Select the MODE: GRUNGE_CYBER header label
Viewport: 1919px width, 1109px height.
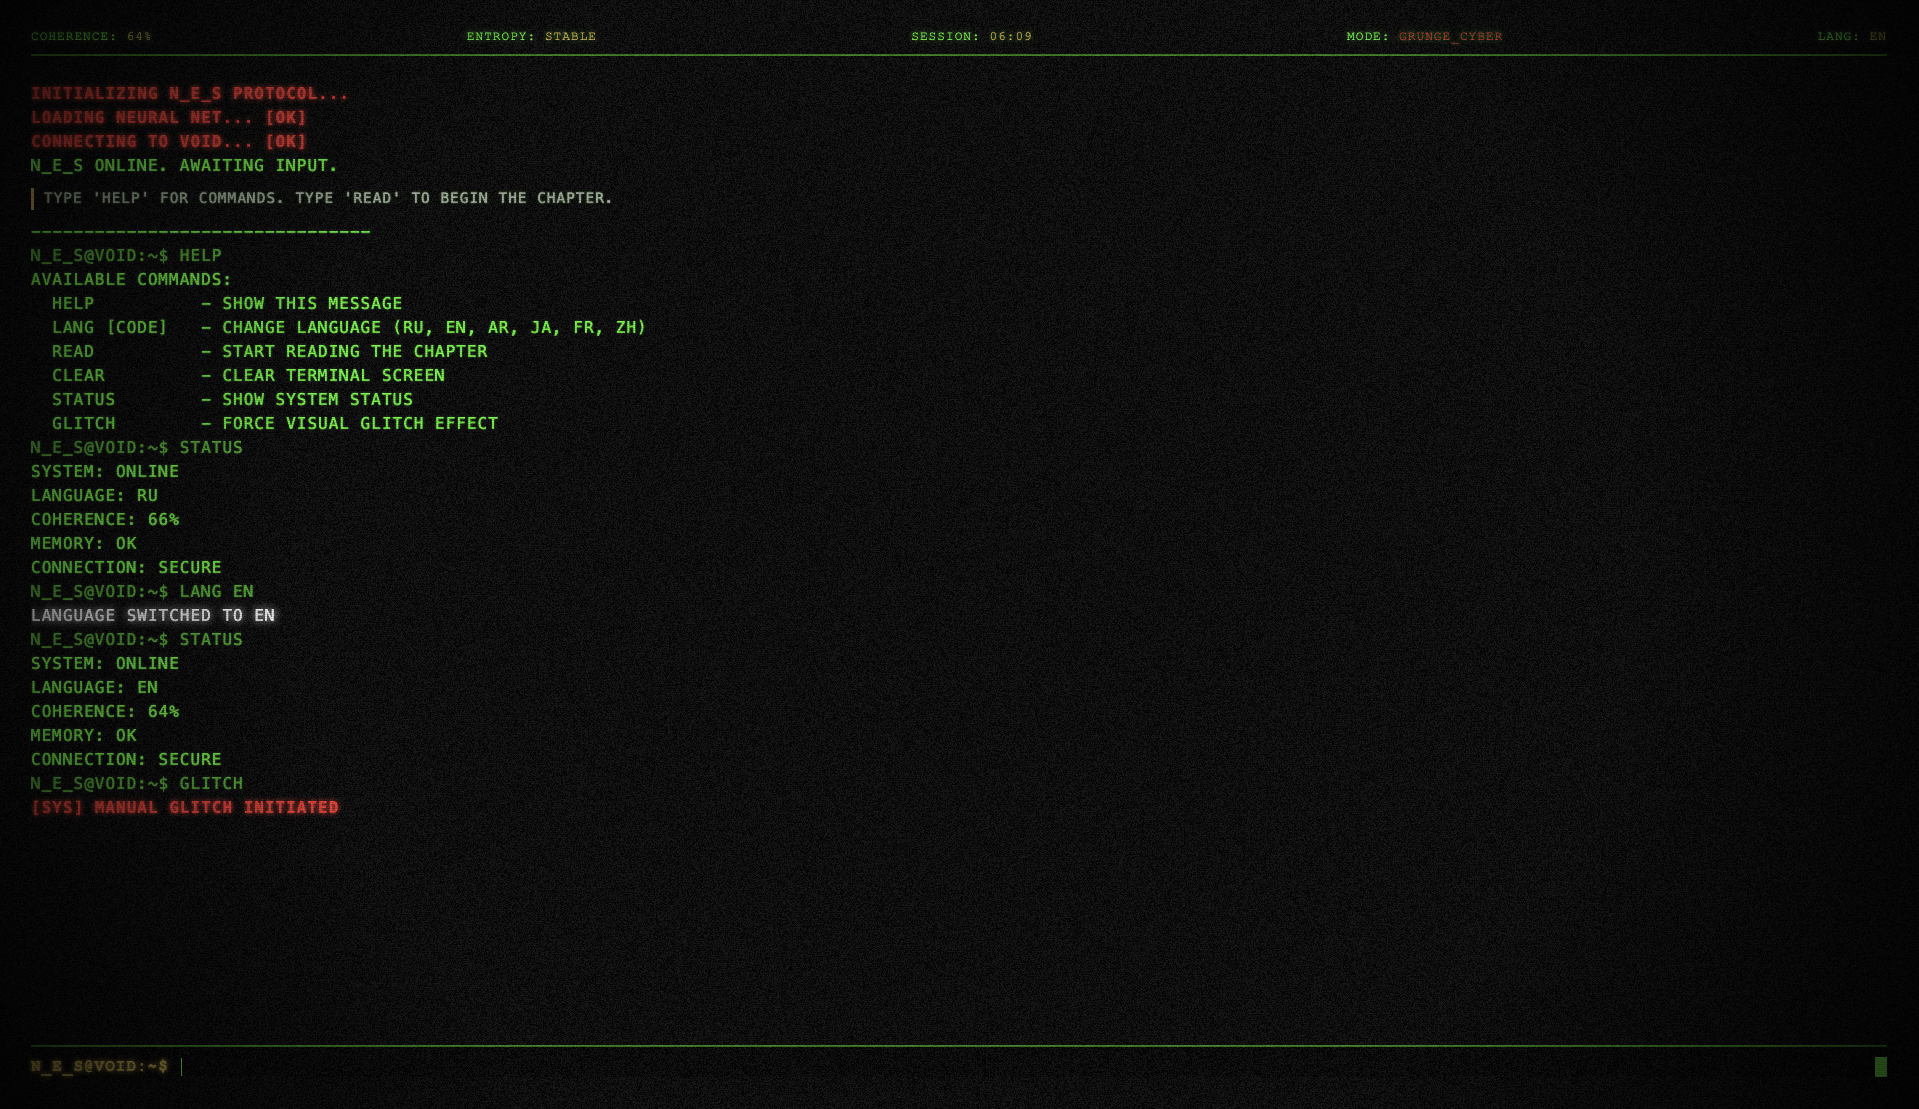click(1424, 36)
